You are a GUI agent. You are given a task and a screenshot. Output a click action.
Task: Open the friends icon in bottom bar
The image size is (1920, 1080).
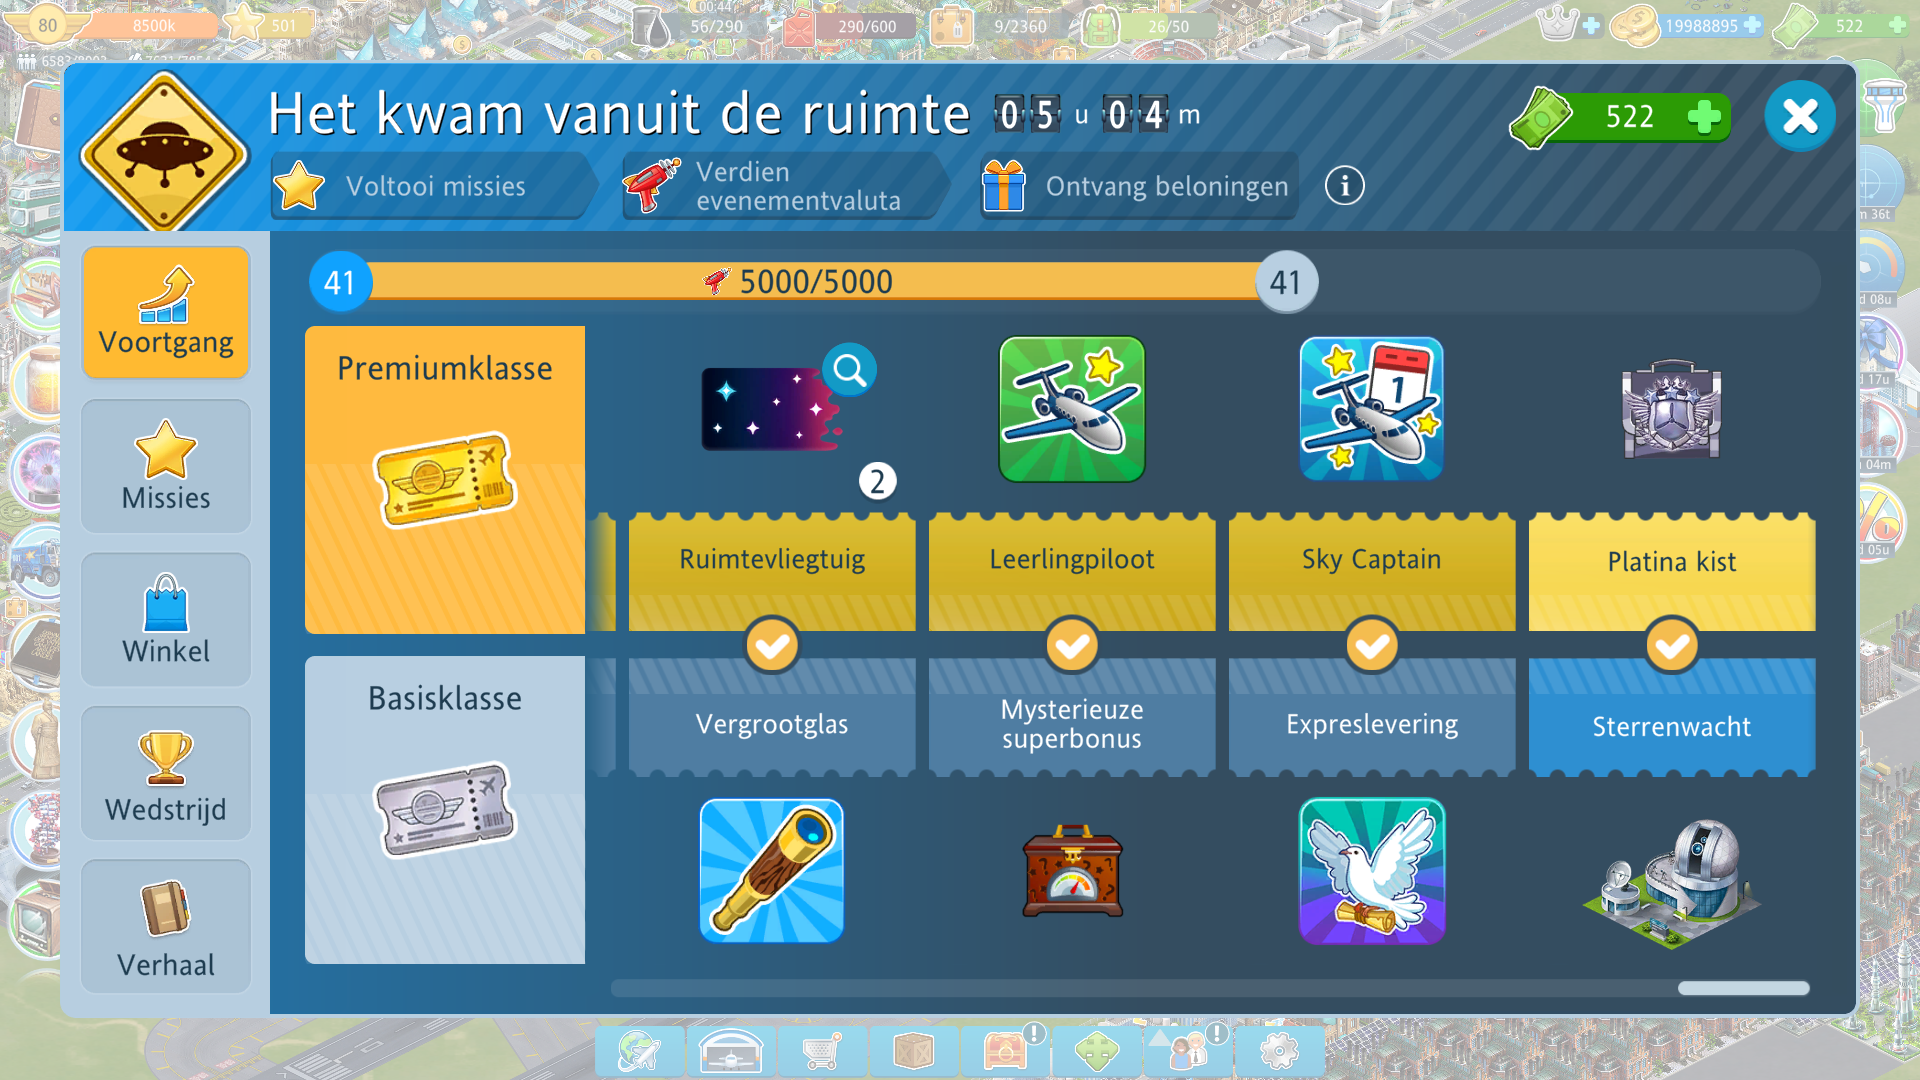pyautogui.click(x=1188, y=1052)
